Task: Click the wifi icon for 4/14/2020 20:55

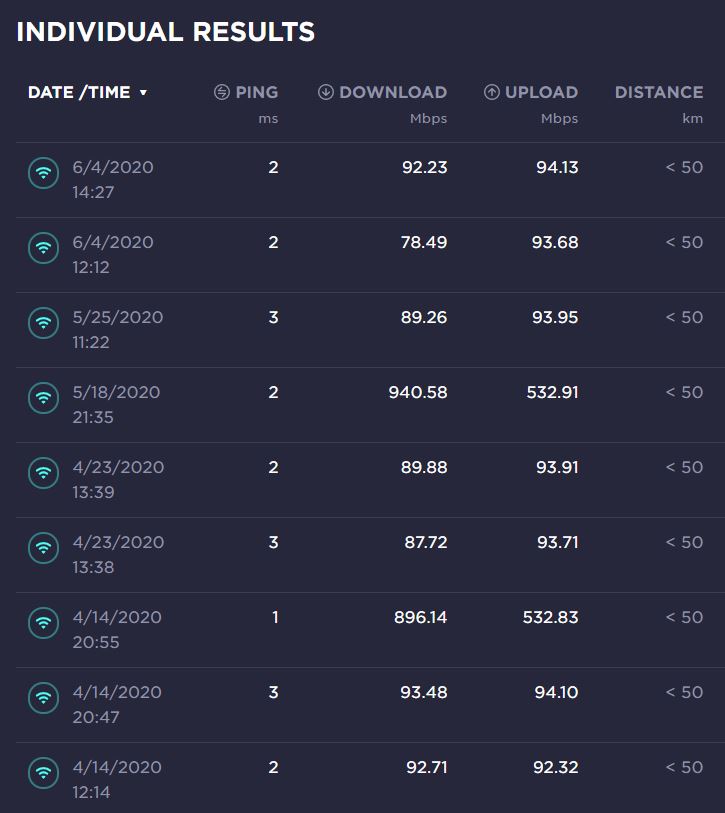Action: tap(44, 623)
